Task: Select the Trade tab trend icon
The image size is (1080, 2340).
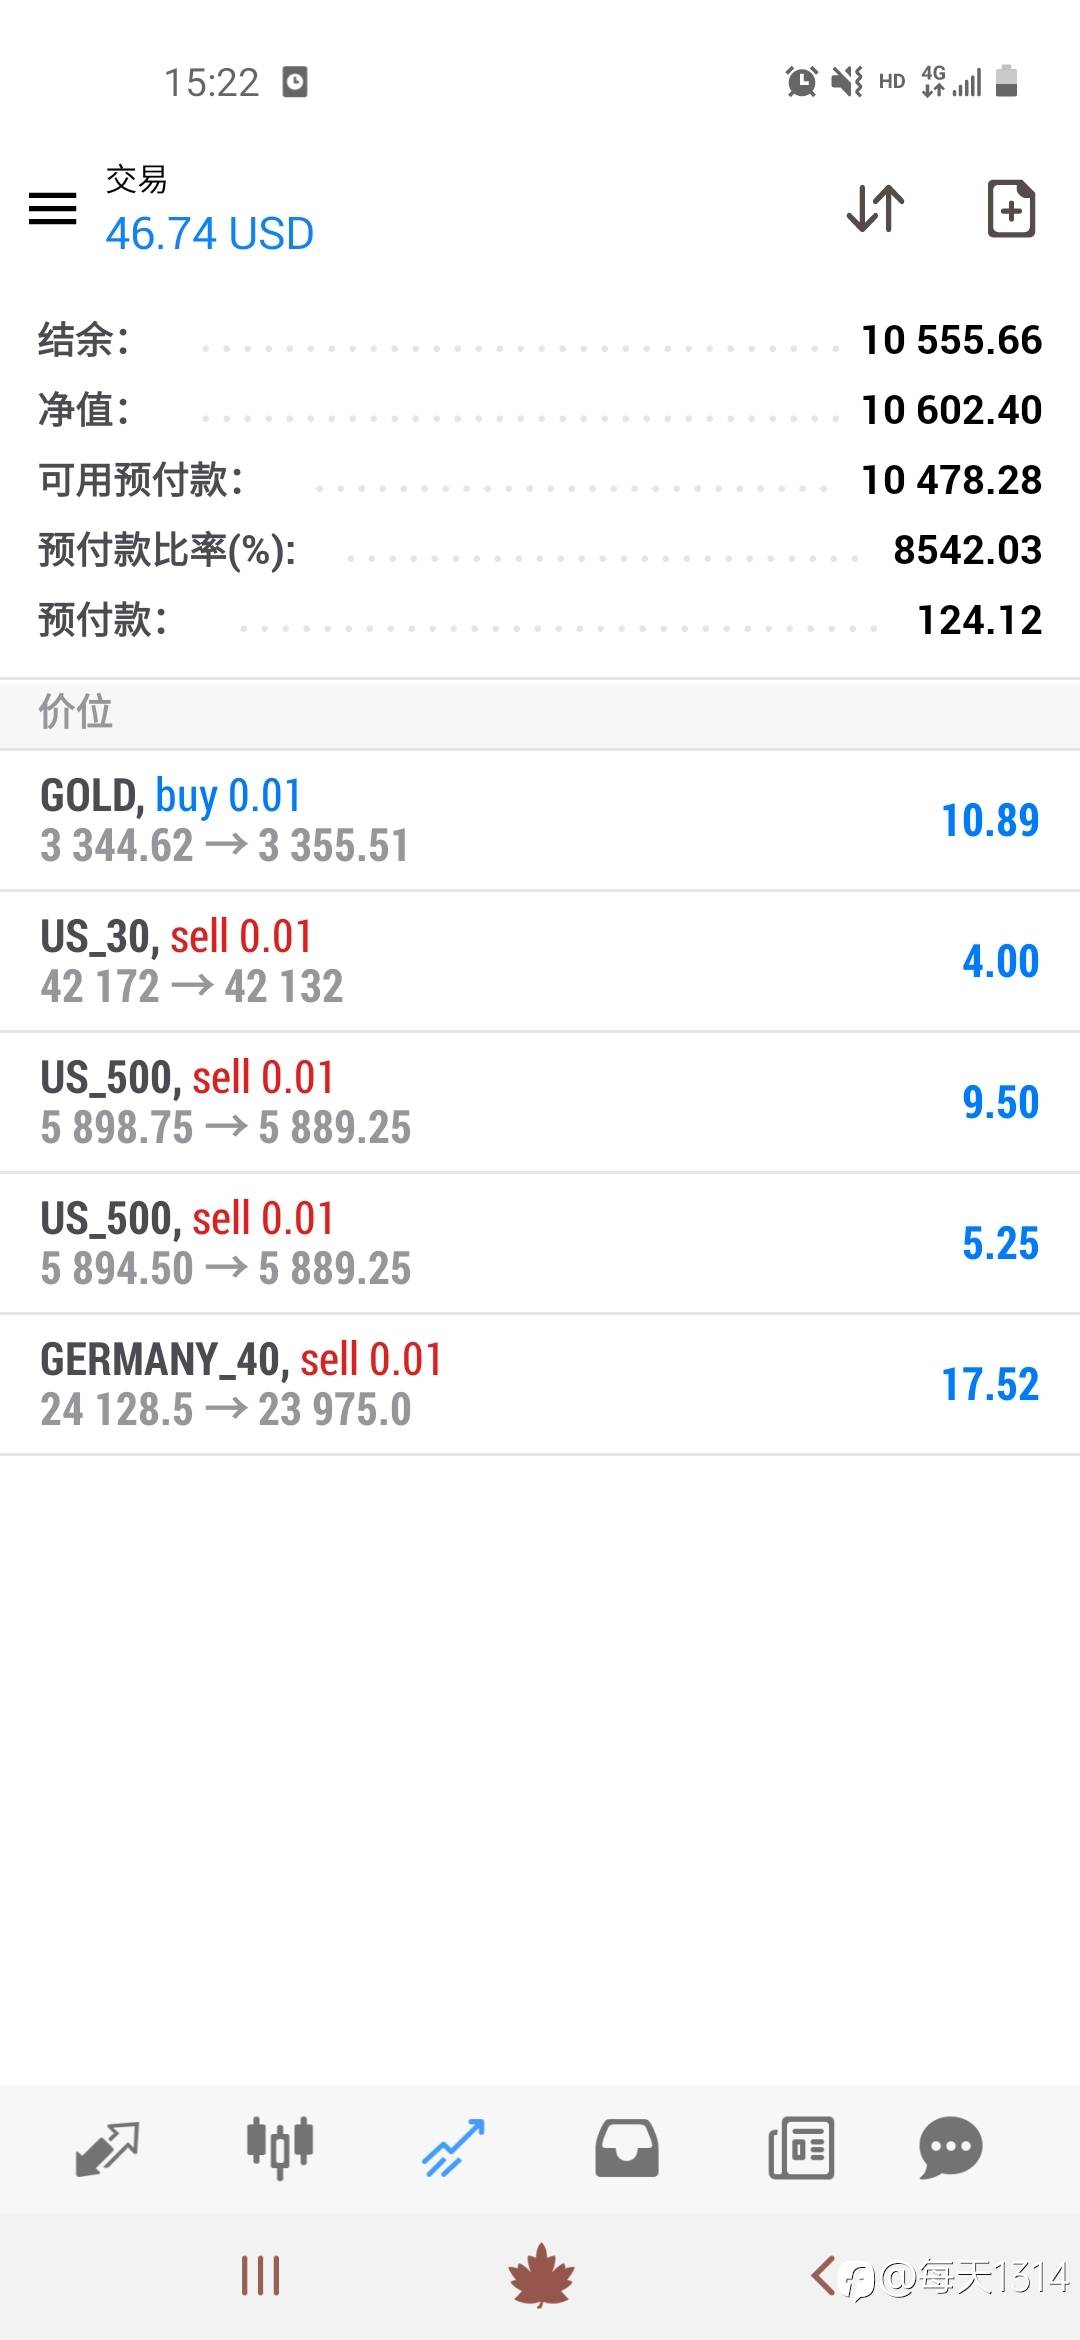Action: [454, 2148]
